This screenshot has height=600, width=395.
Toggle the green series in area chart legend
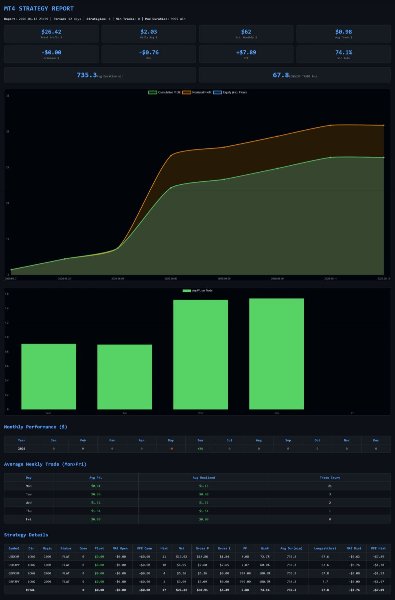coord(164,92)
